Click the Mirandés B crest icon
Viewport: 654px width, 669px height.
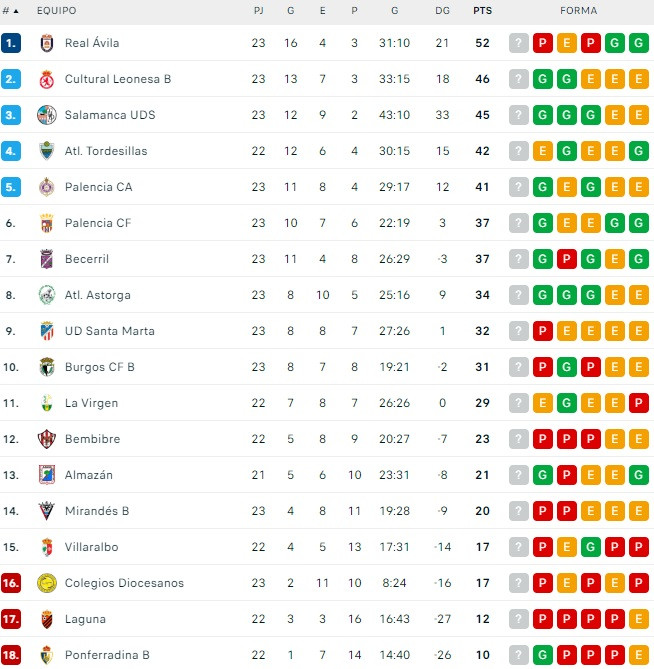47,511
